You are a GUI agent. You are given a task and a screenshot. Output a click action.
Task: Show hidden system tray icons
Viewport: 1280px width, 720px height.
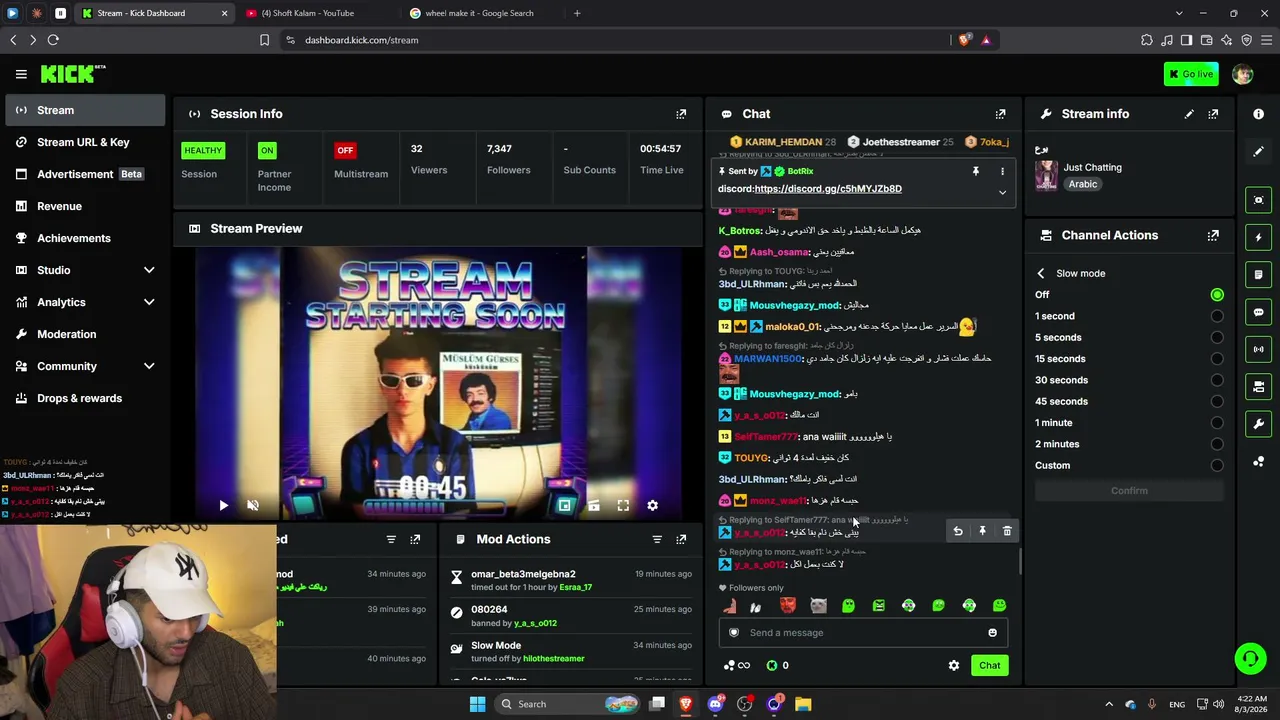pos(1108,704)
